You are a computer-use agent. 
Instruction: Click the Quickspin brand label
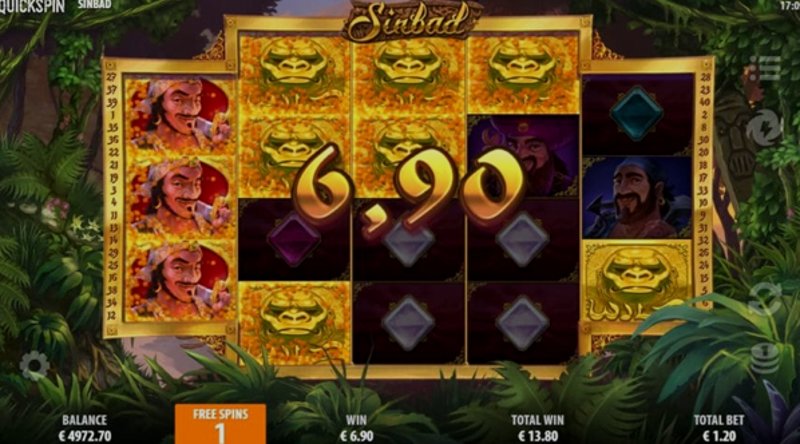[33, 7]
